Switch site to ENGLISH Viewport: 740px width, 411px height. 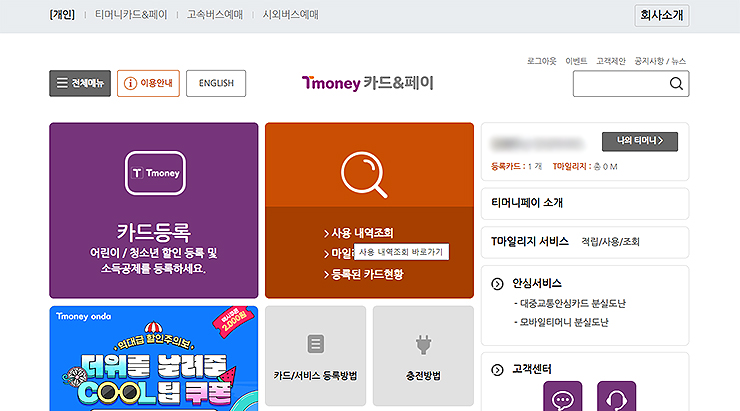pos(216,84)
